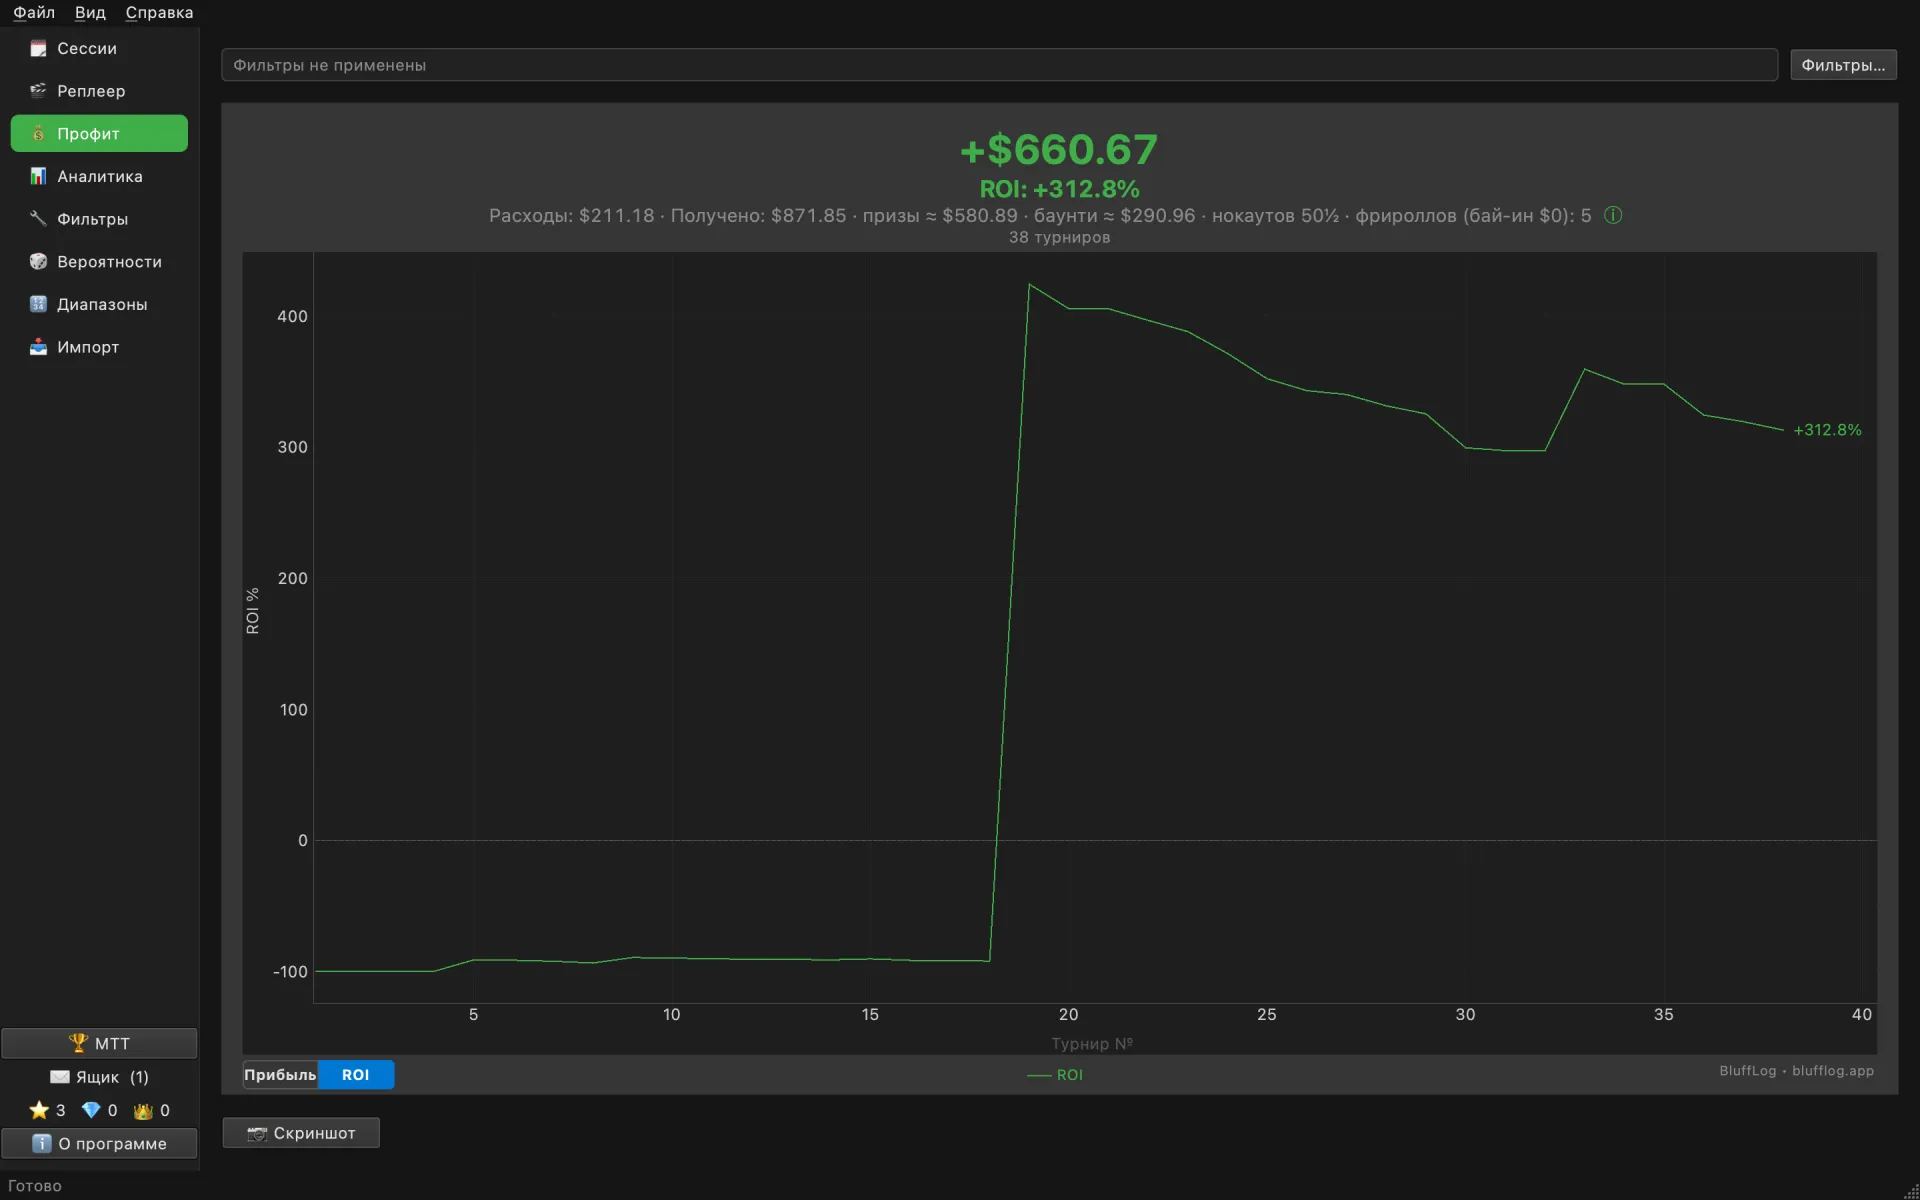Click the Реплеер sidebar icon
The image size is (1920, 1200).
38,91
